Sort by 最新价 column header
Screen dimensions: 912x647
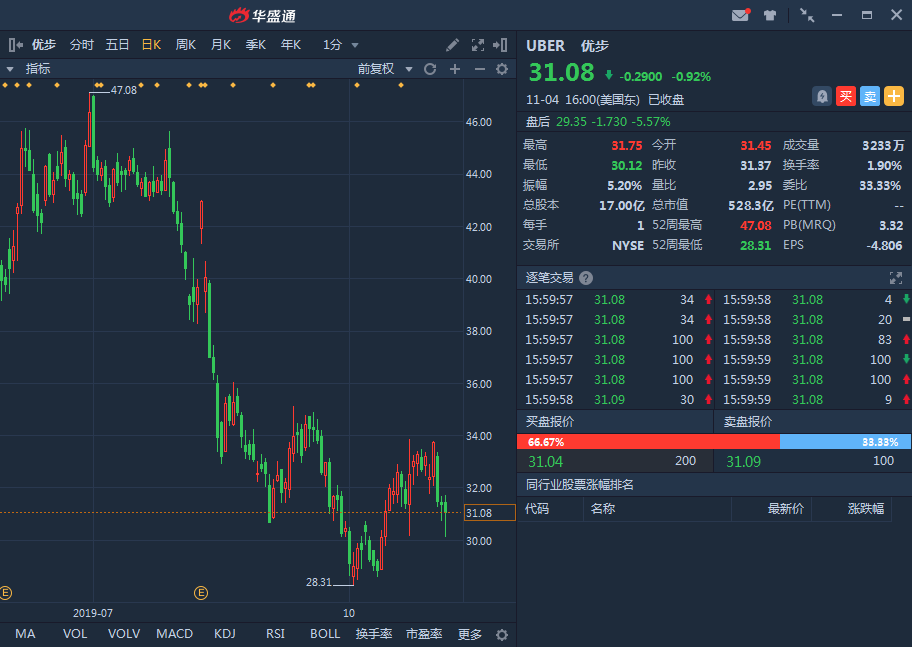786,509
